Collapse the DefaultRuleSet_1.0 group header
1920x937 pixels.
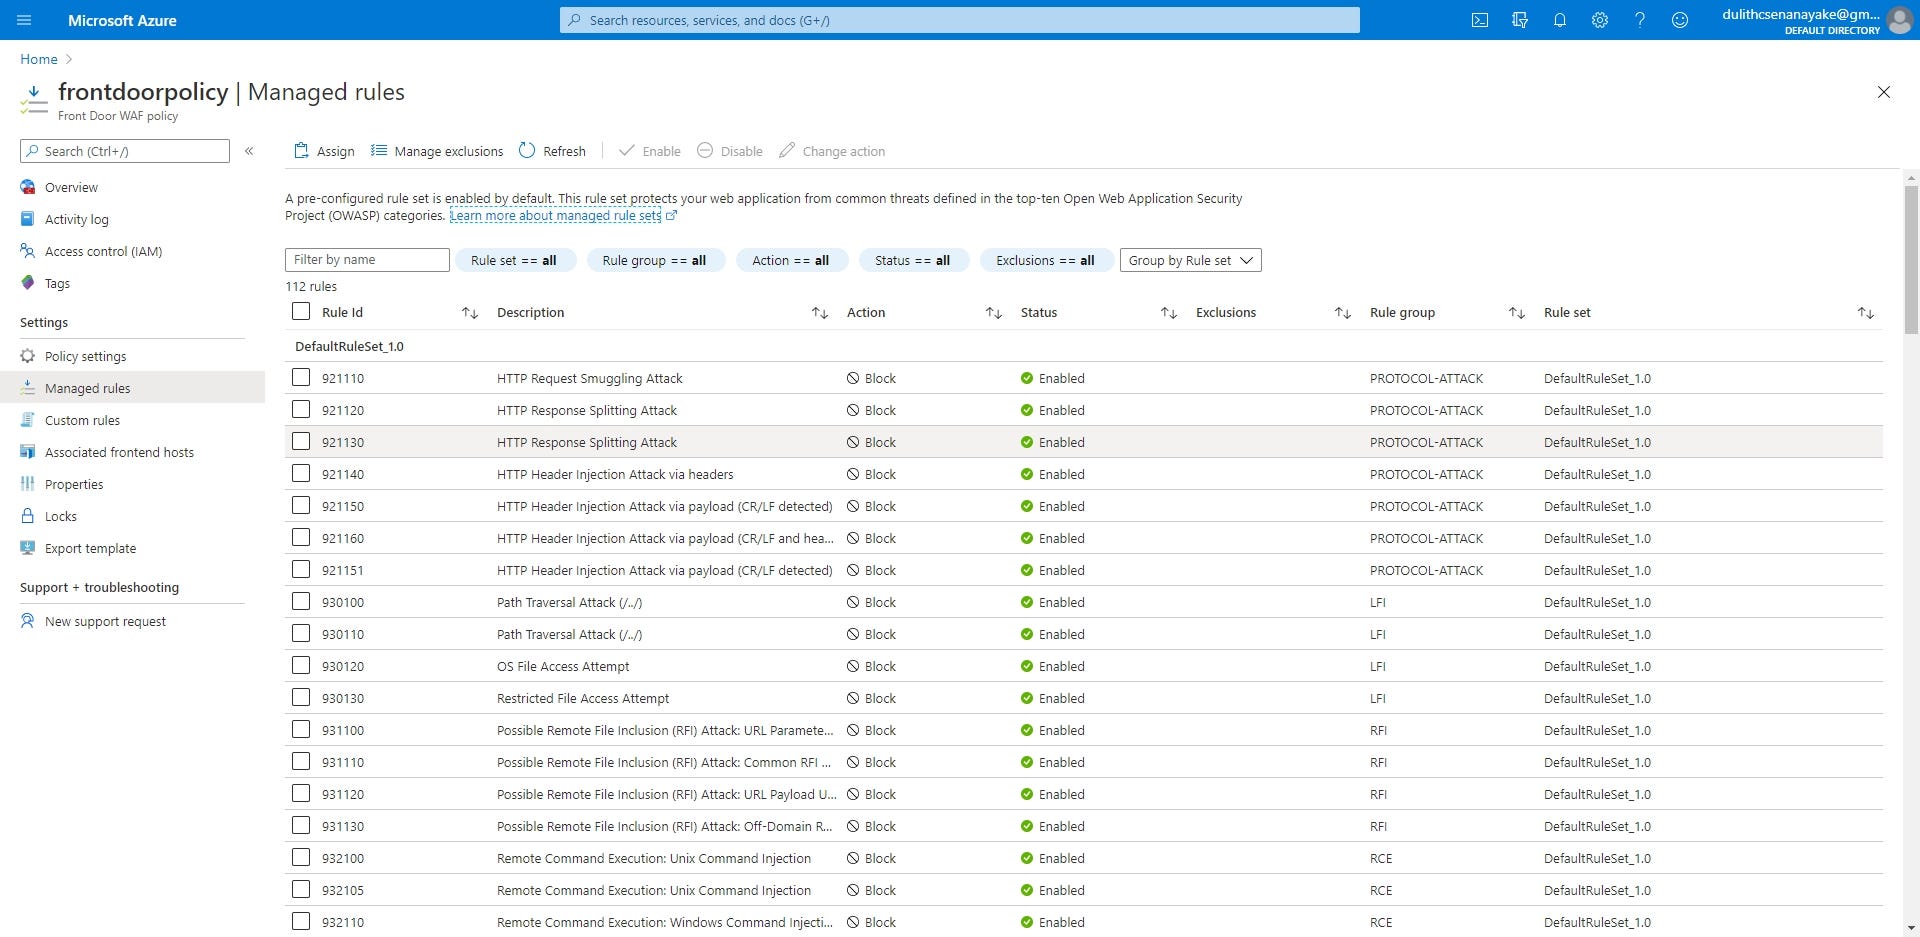(350, 346)
